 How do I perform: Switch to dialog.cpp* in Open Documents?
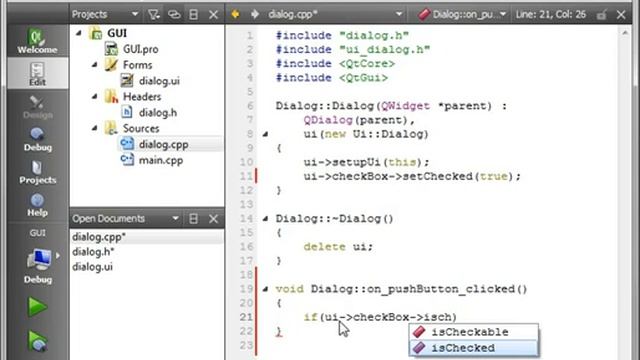147,237
